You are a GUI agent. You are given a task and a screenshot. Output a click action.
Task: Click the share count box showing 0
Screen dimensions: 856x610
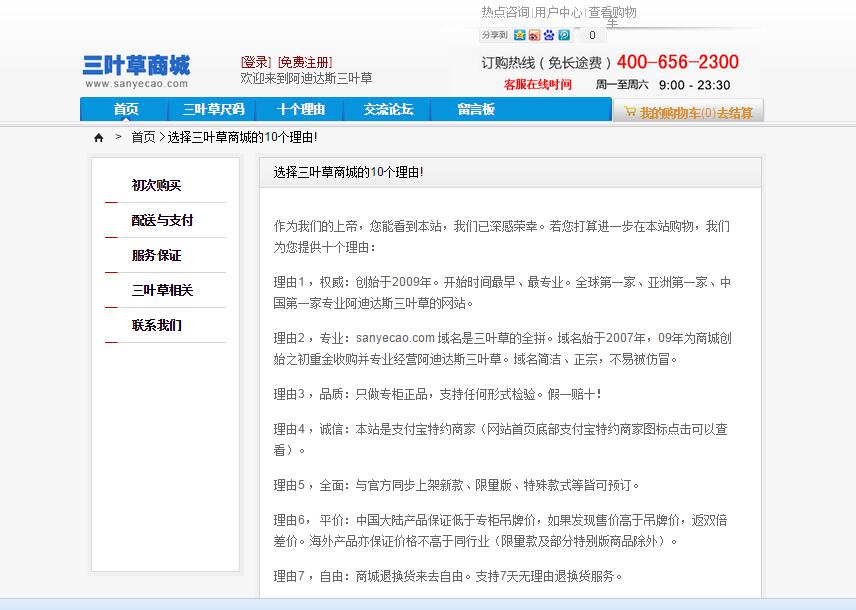(592, 35)
